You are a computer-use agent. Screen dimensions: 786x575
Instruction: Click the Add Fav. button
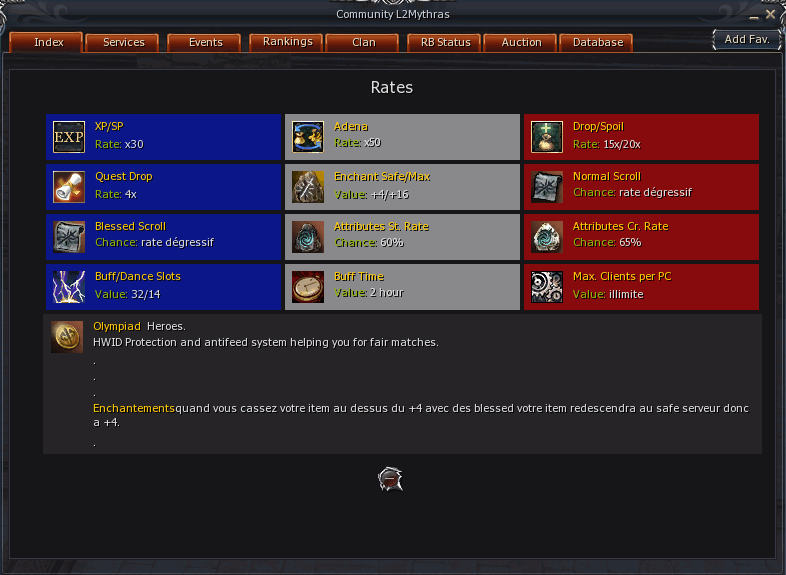click(747, 39)
